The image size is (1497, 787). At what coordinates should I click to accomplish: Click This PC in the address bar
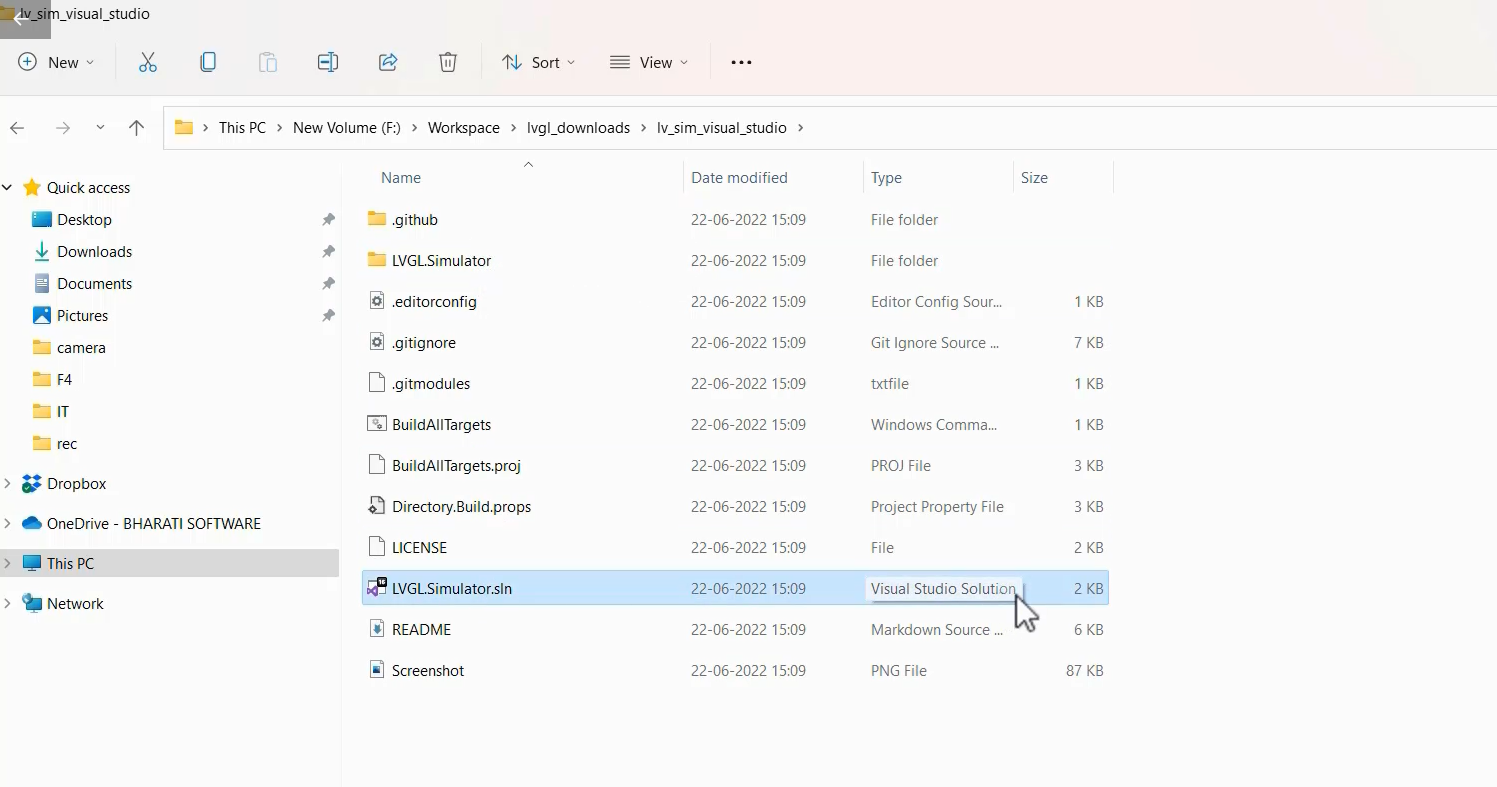pos(242,128)
